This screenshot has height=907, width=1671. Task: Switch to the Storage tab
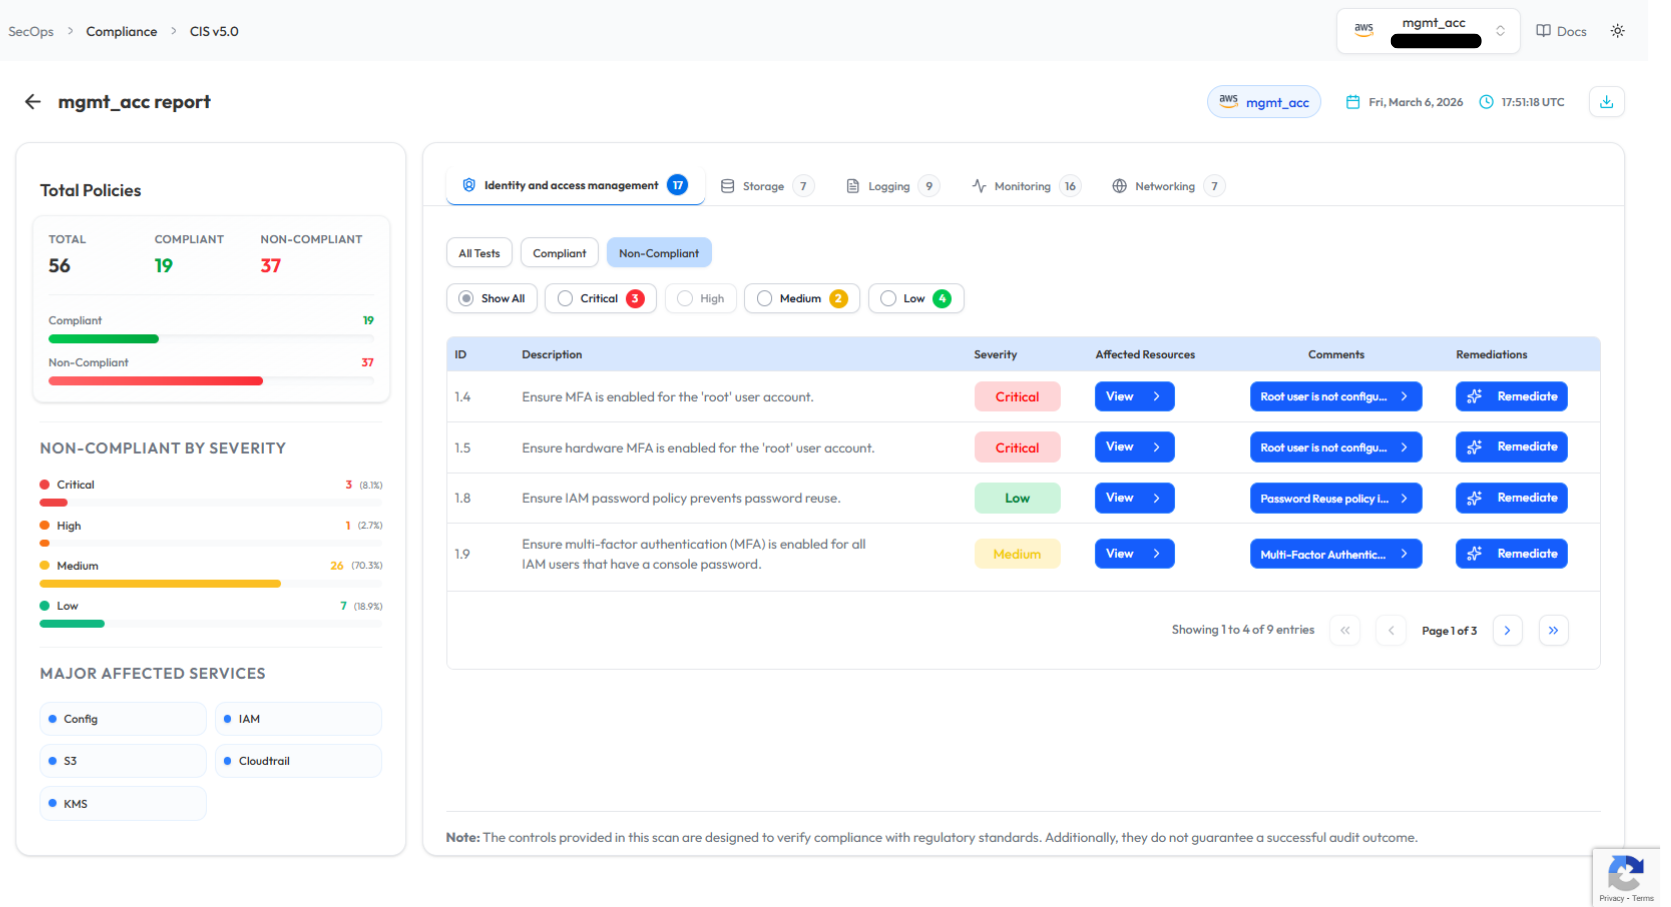tap(764, 186)
